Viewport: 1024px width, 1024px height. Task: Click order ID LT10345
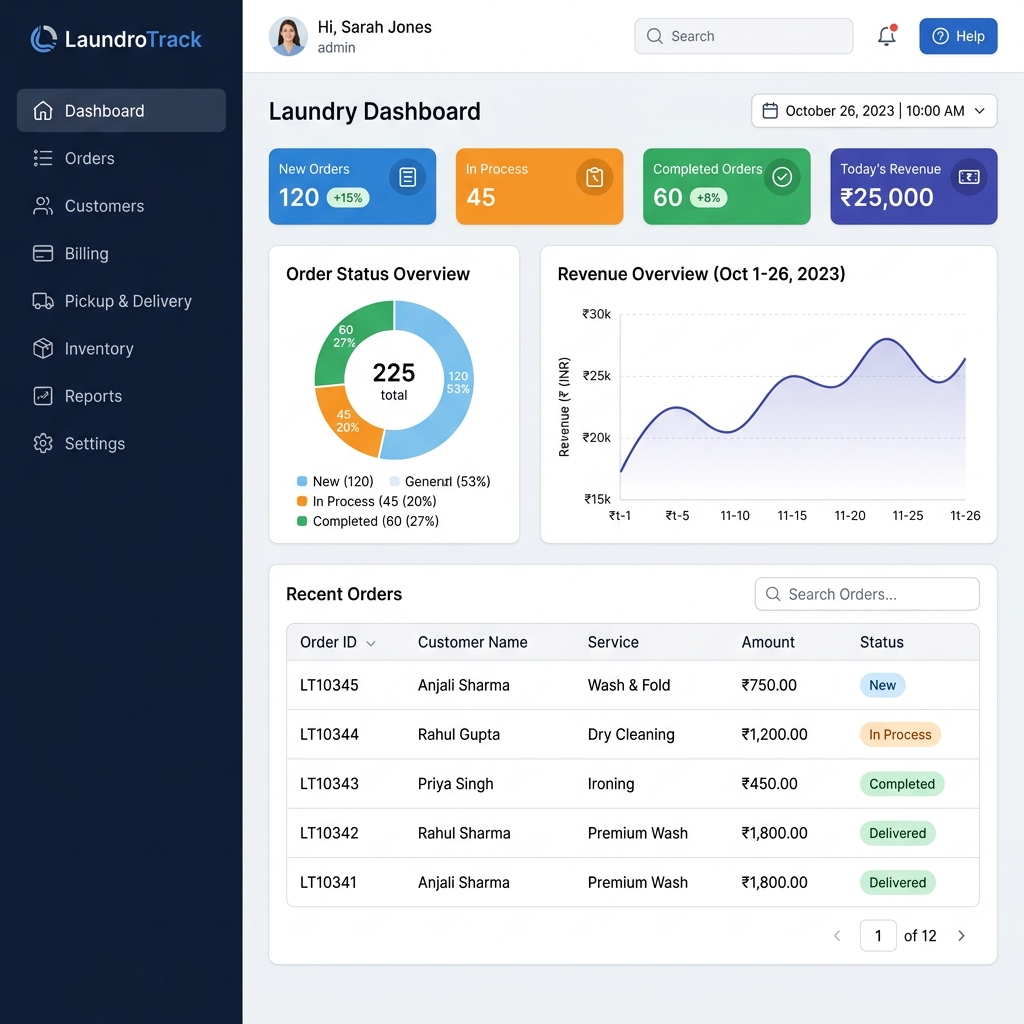[x=329, y=685]
